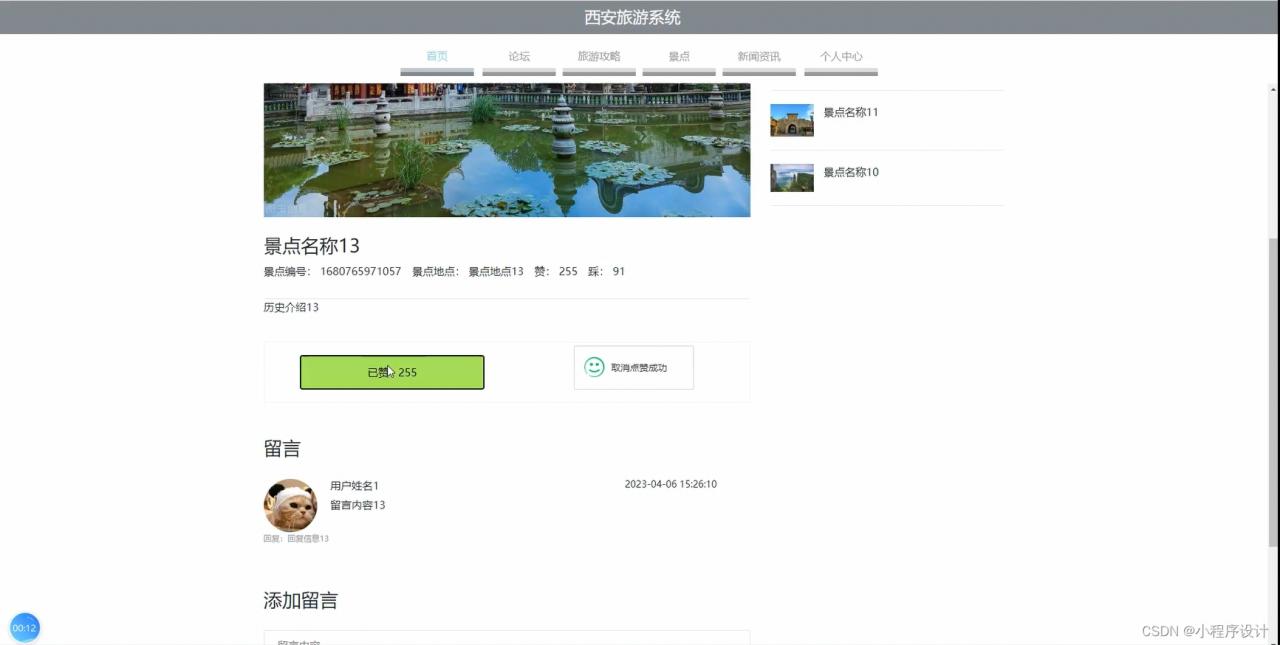Image resolution: width=1280 pixels, height=645 pixels.
Task: Click the 景点名称10 thumbnail image
Action: [791, 177]
